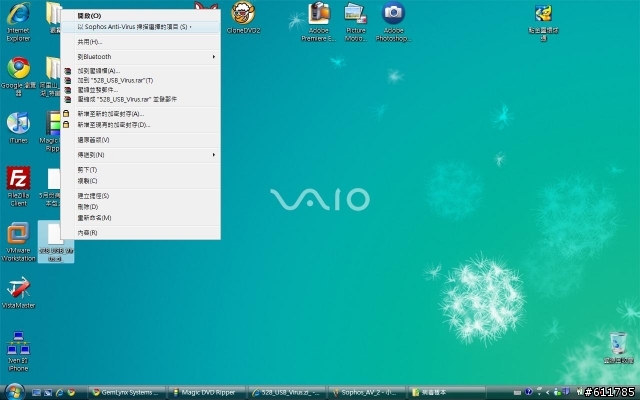Choose 內容(R) Properties in the context menu

click(x=140, y=233)
